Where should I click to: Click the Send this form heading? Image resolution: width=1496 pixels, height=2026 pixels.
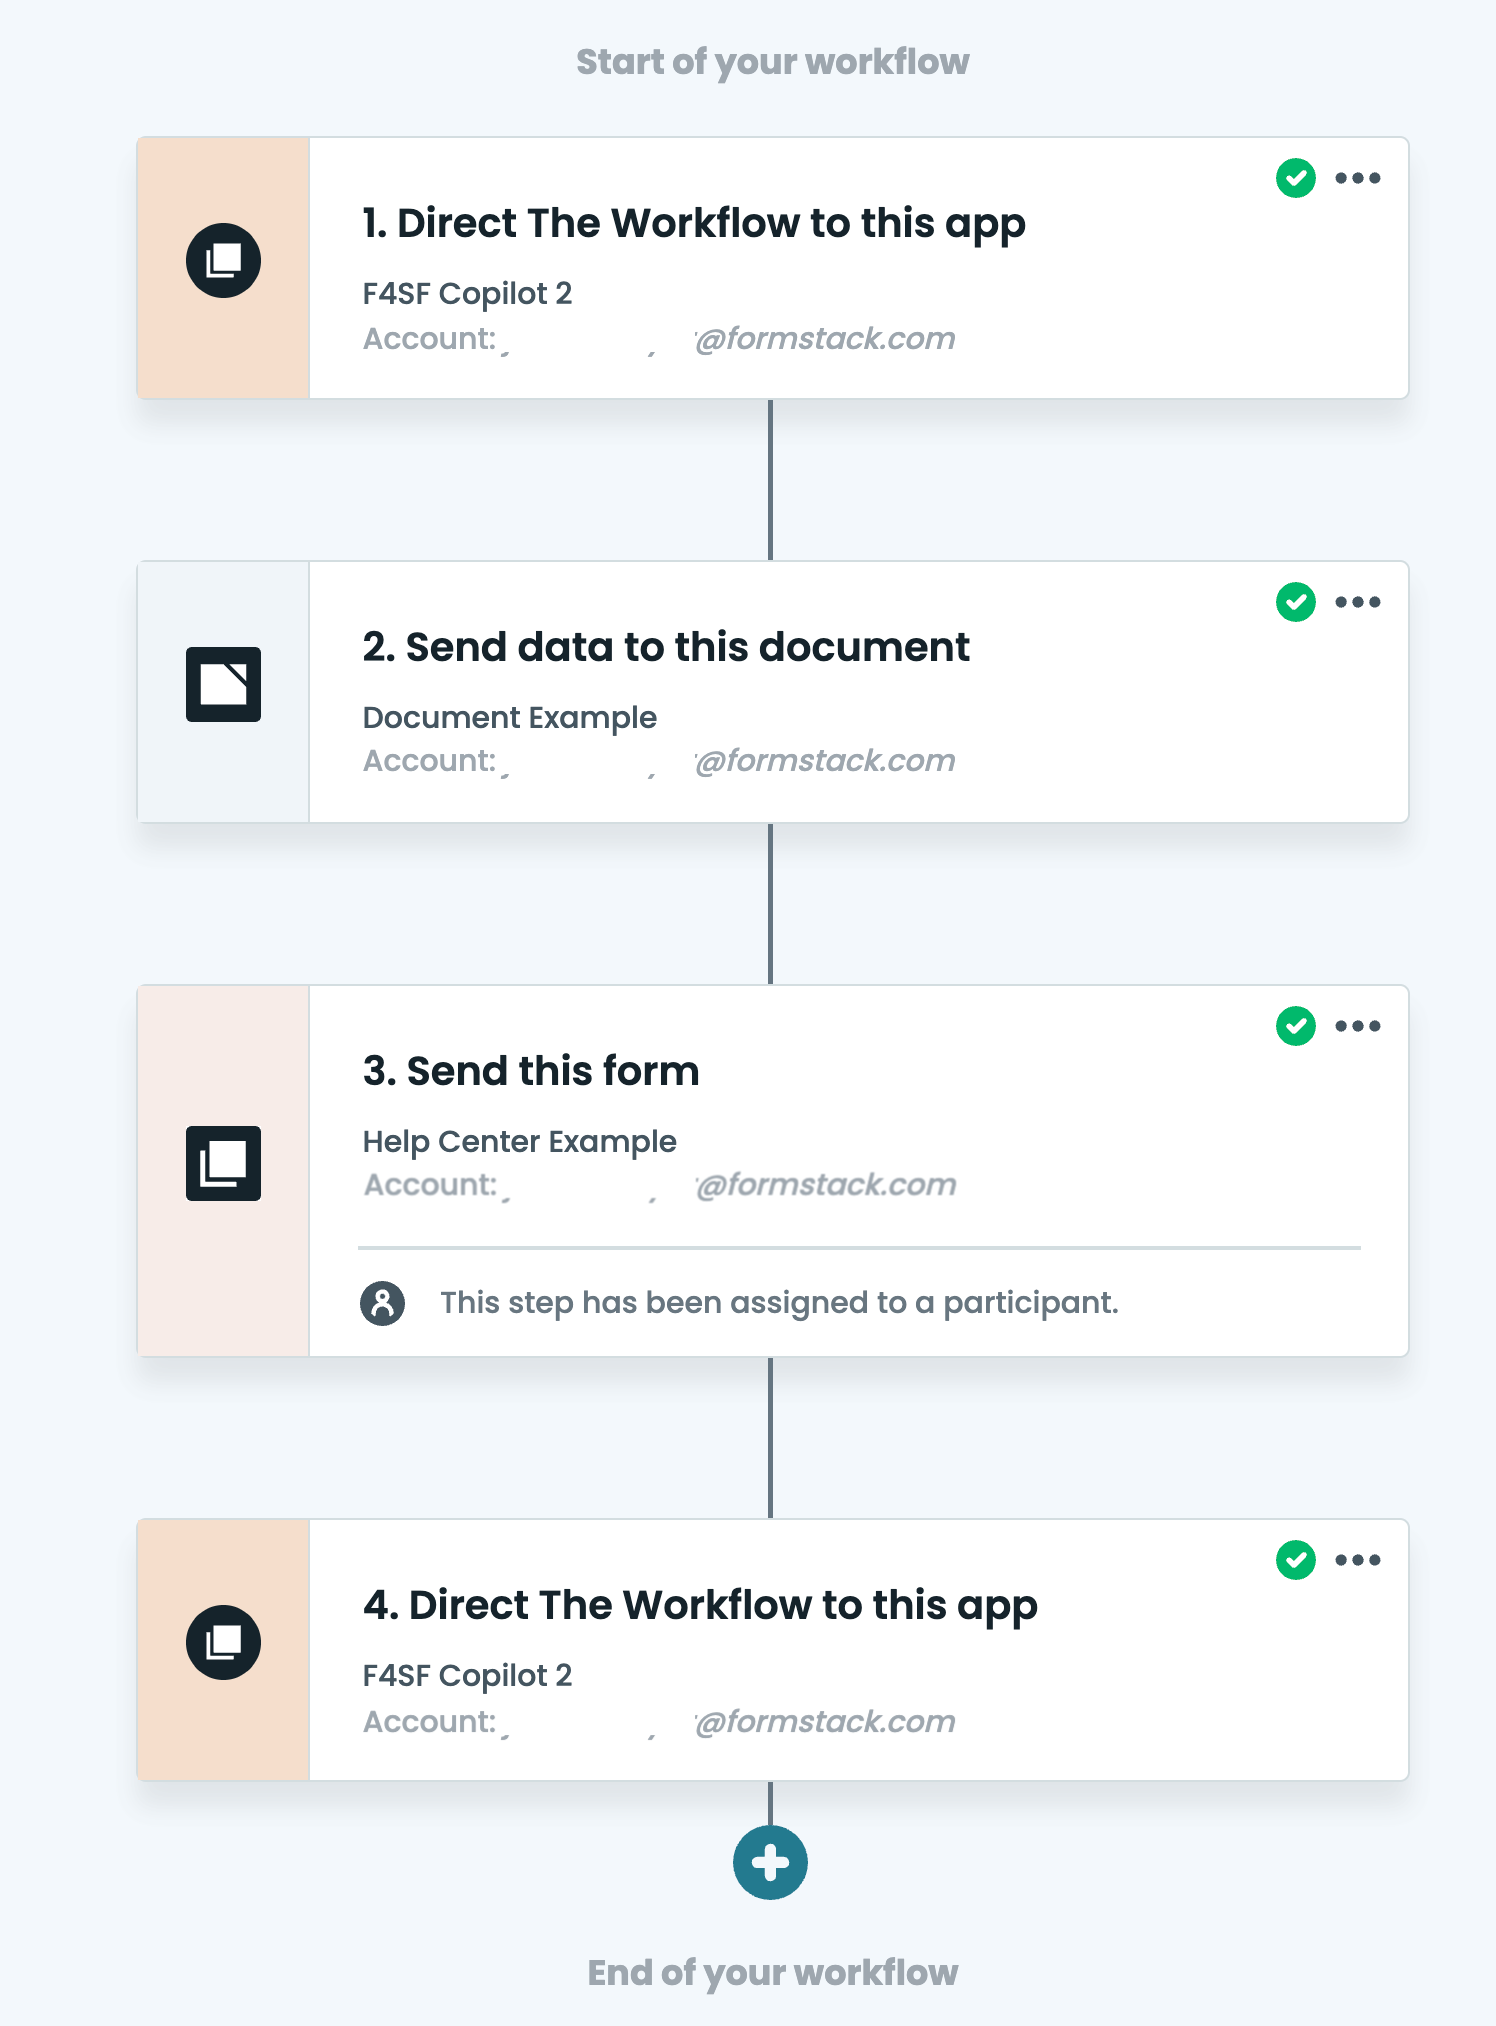point(531,1071)
